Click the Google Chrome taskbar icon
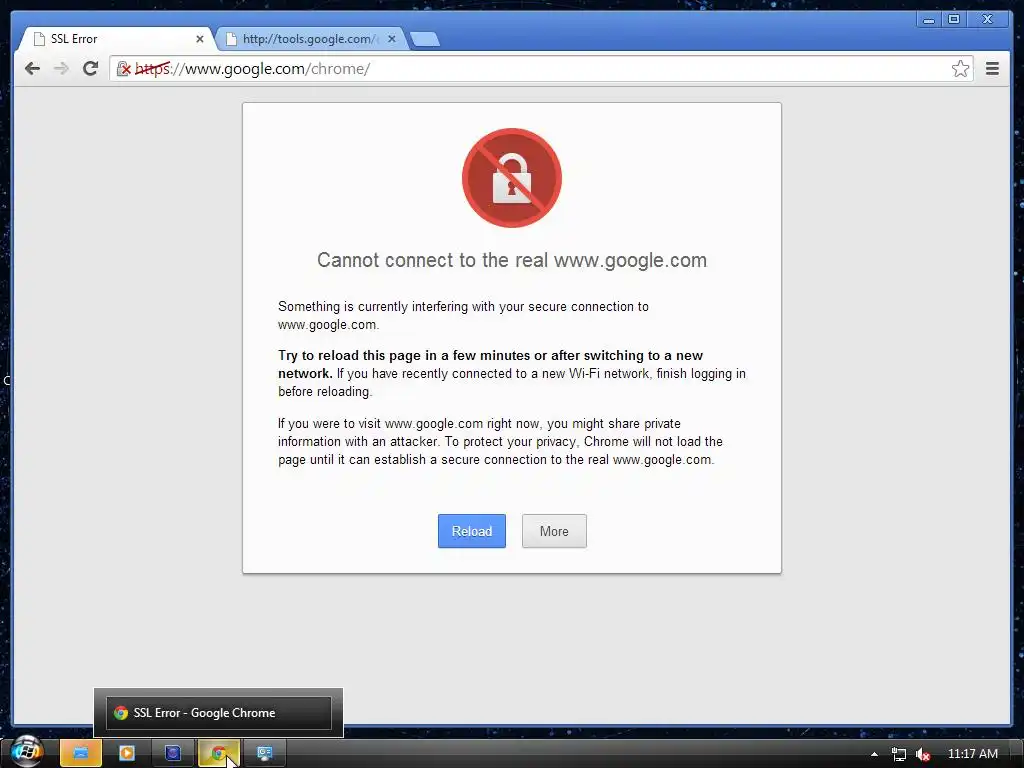The image size is (1024, 768). pyautogui.click(x=219, y=753)
